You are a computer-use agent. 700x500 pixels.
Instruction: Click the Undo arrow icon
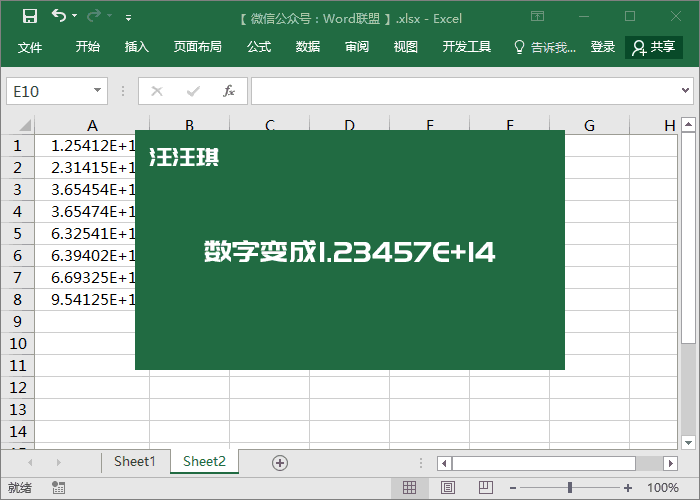(58, 16)
